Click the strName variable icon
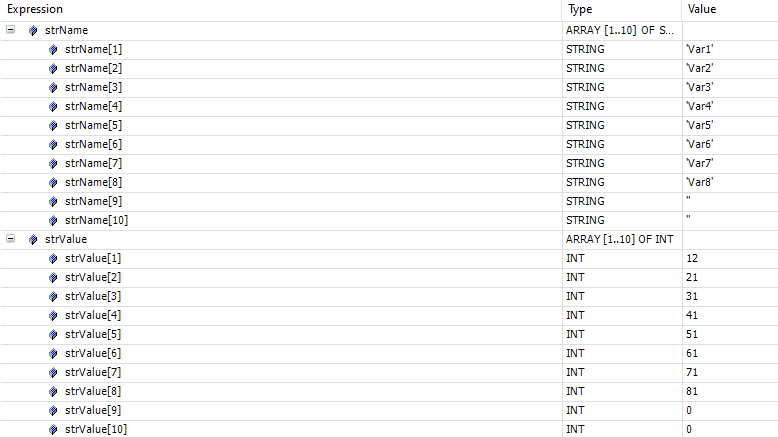The width and height of the screenshot is (778, 437). click(33, 31)
